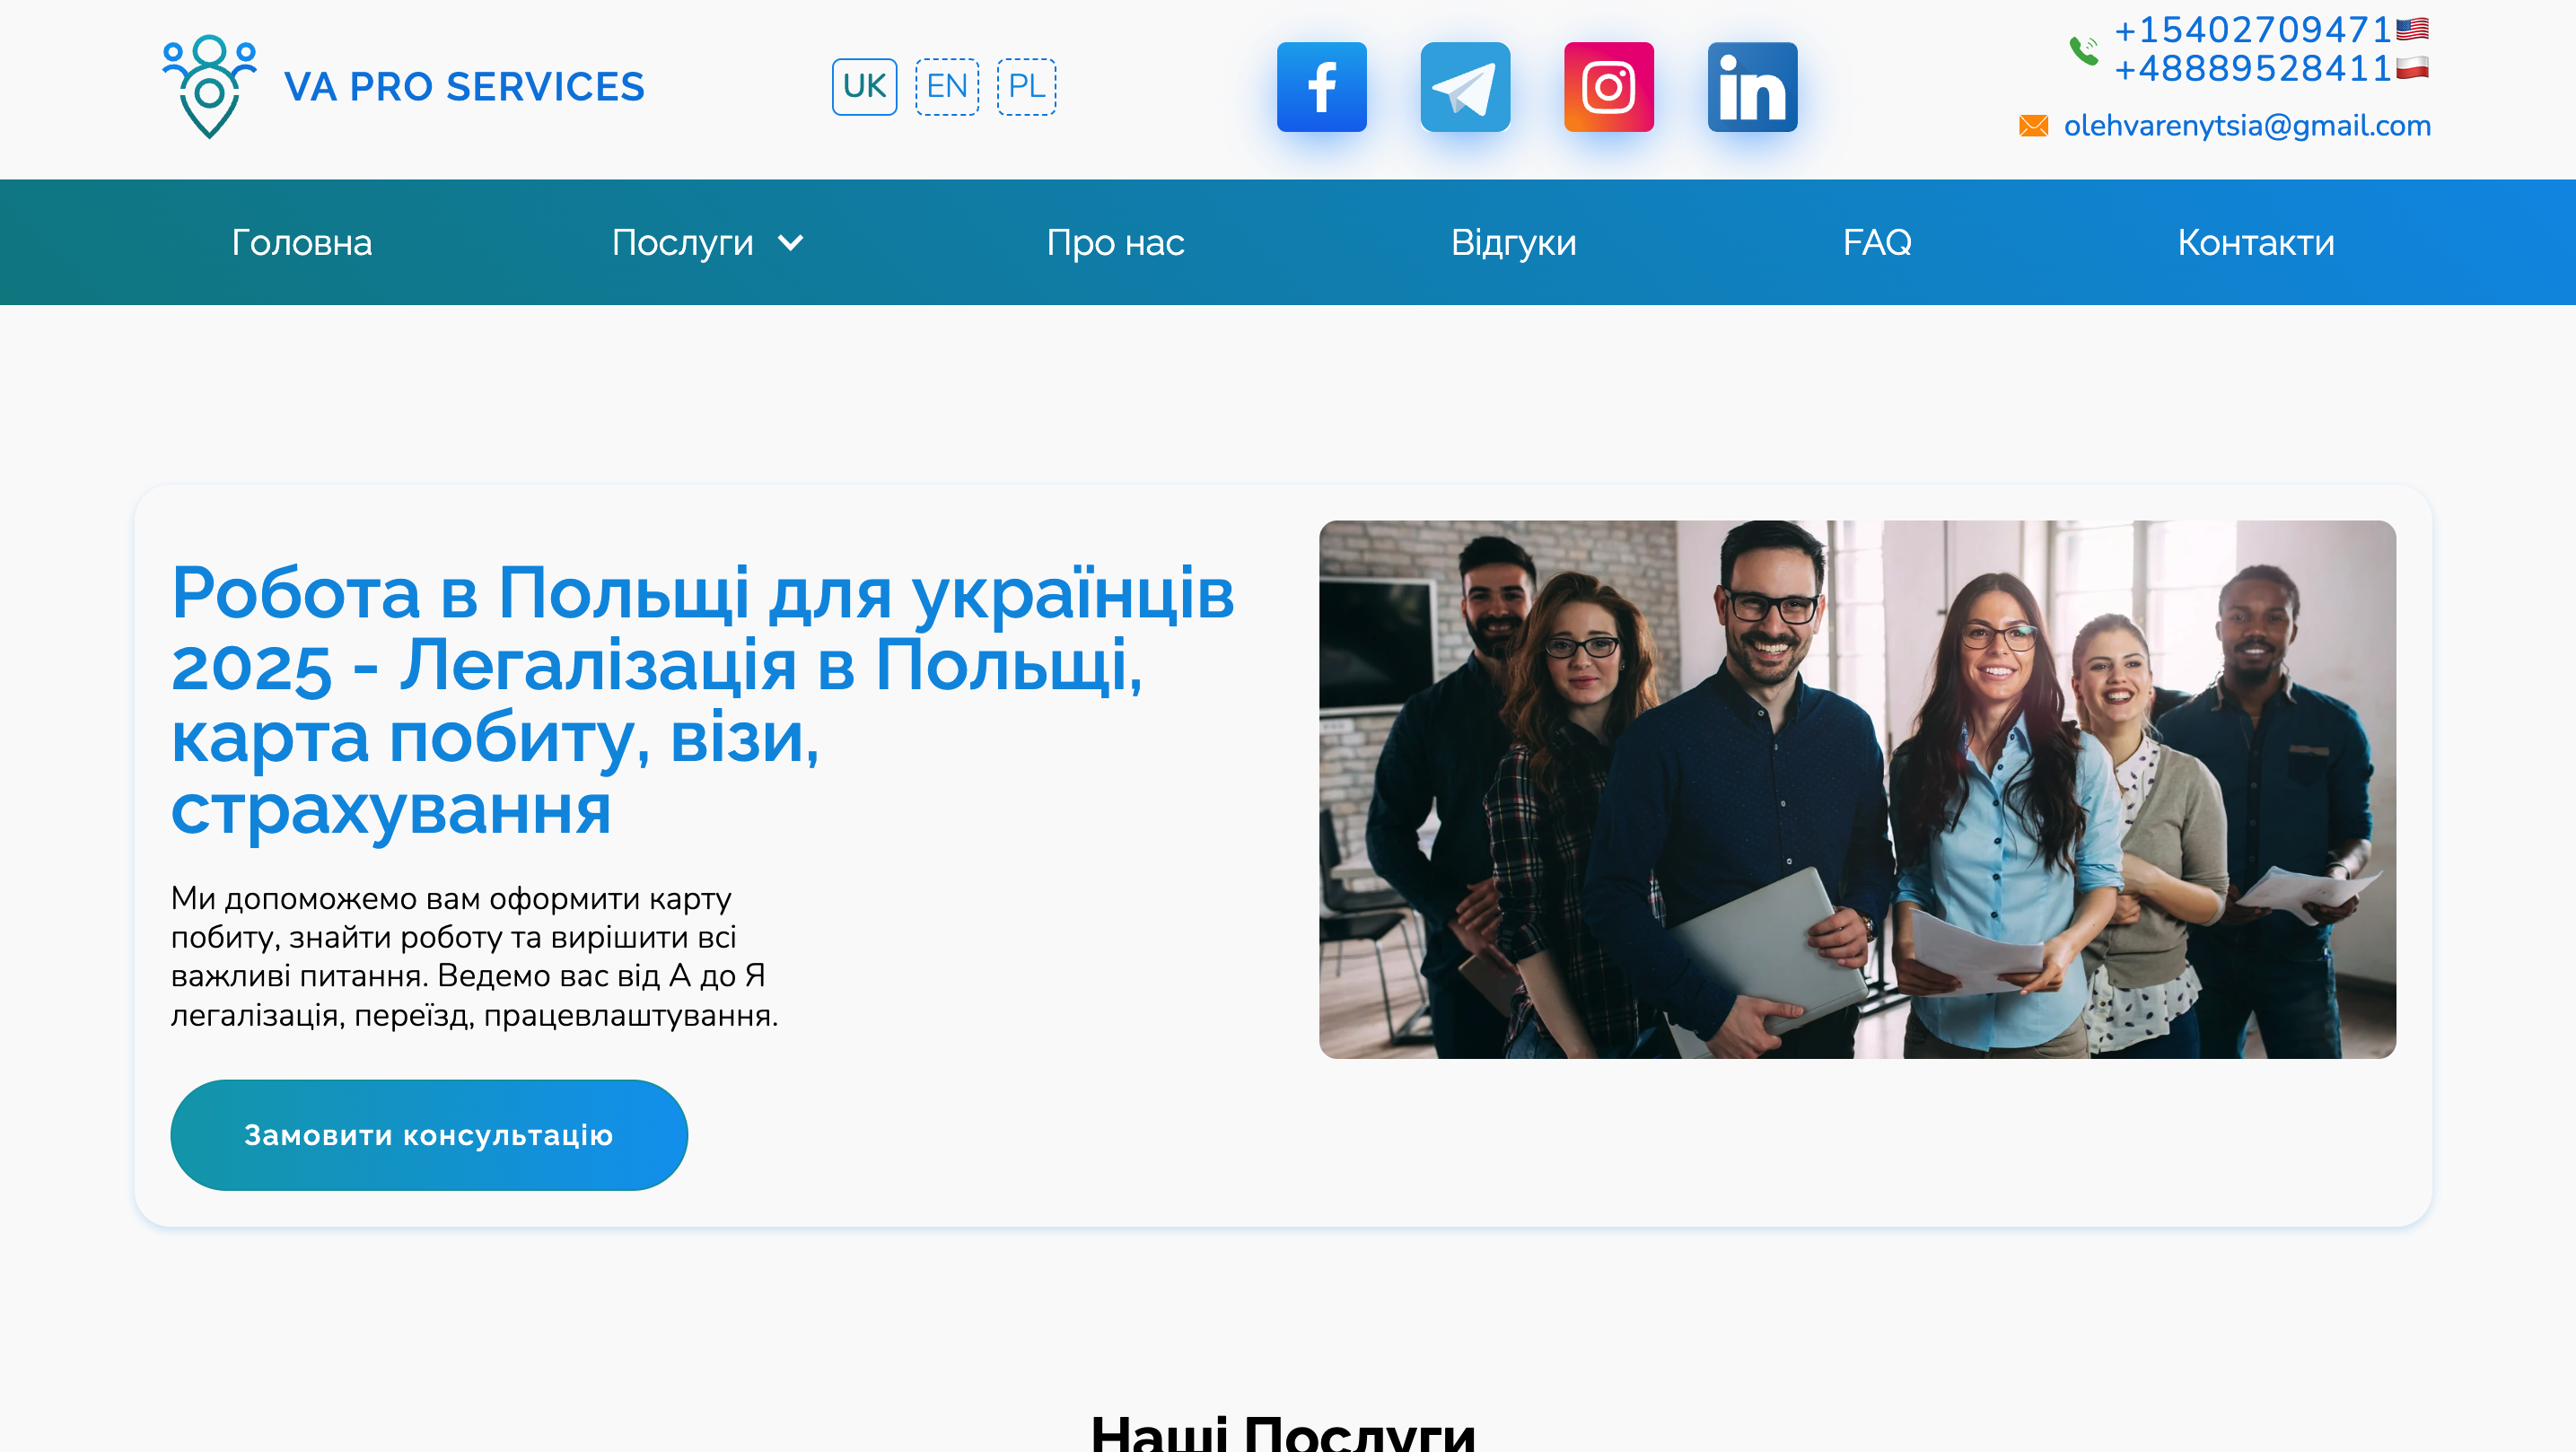Click the Poland flag icon
Viewport: 2576px width, 1452px height.
(x=2412, y=69)
